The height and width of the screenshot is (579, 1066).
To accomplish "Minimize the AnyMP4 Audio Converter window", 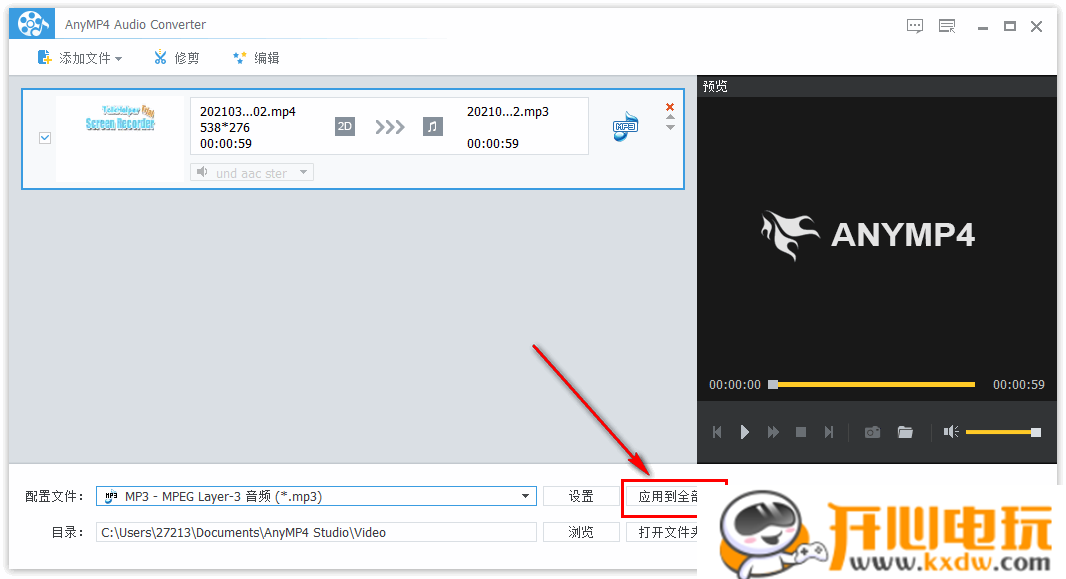I will click(x=982, y=27).
